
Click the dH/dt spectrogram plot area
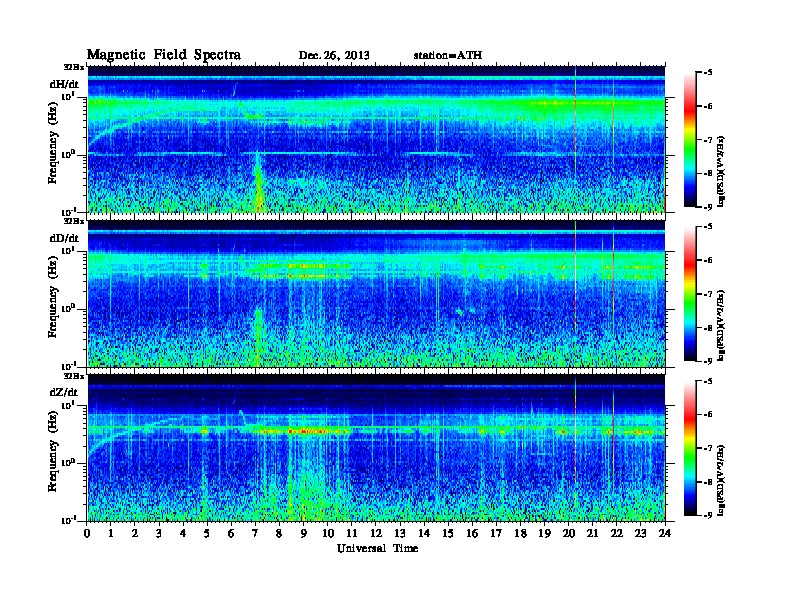tap(376, 139)
